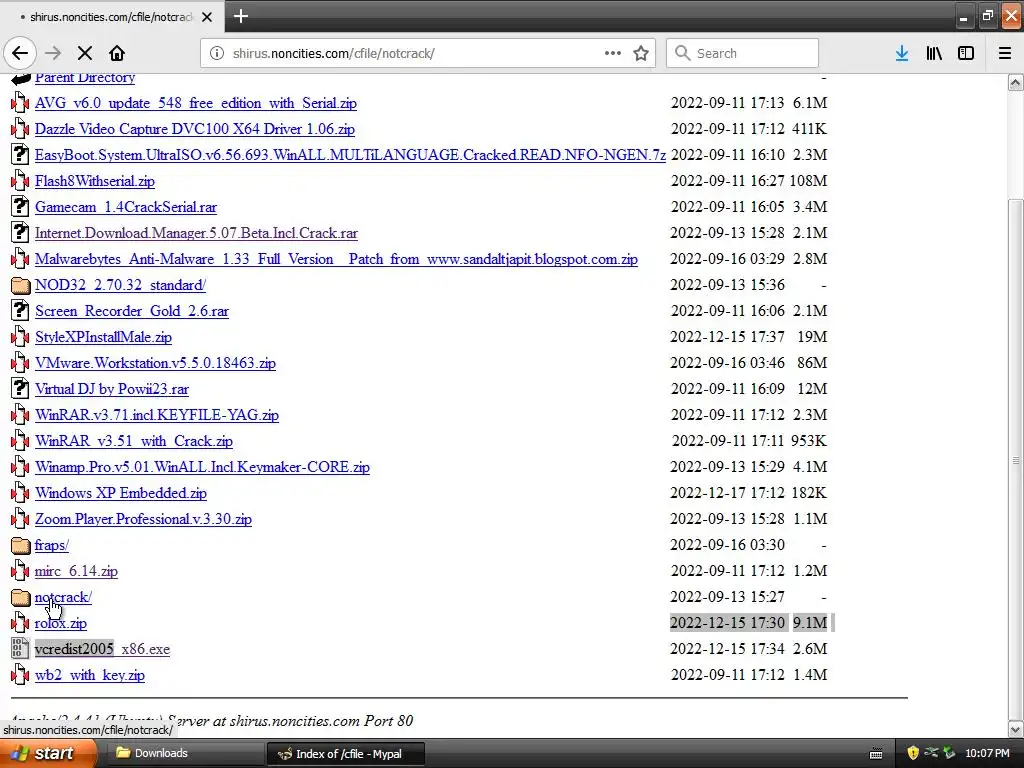Download rolox.zip link
The height and width of the screenshot is (768, 1024).
point(61,623)
